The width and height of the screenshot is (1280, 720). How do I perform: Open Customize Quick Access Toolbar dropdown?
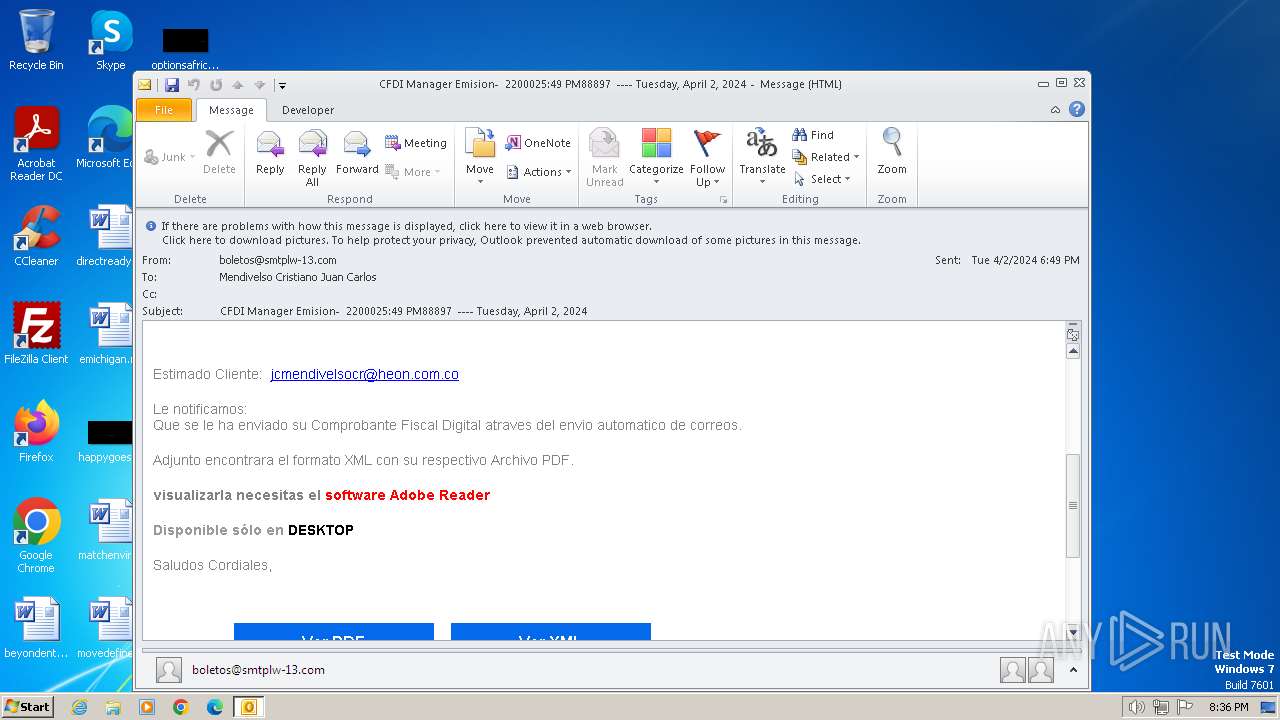click(282, 85)
